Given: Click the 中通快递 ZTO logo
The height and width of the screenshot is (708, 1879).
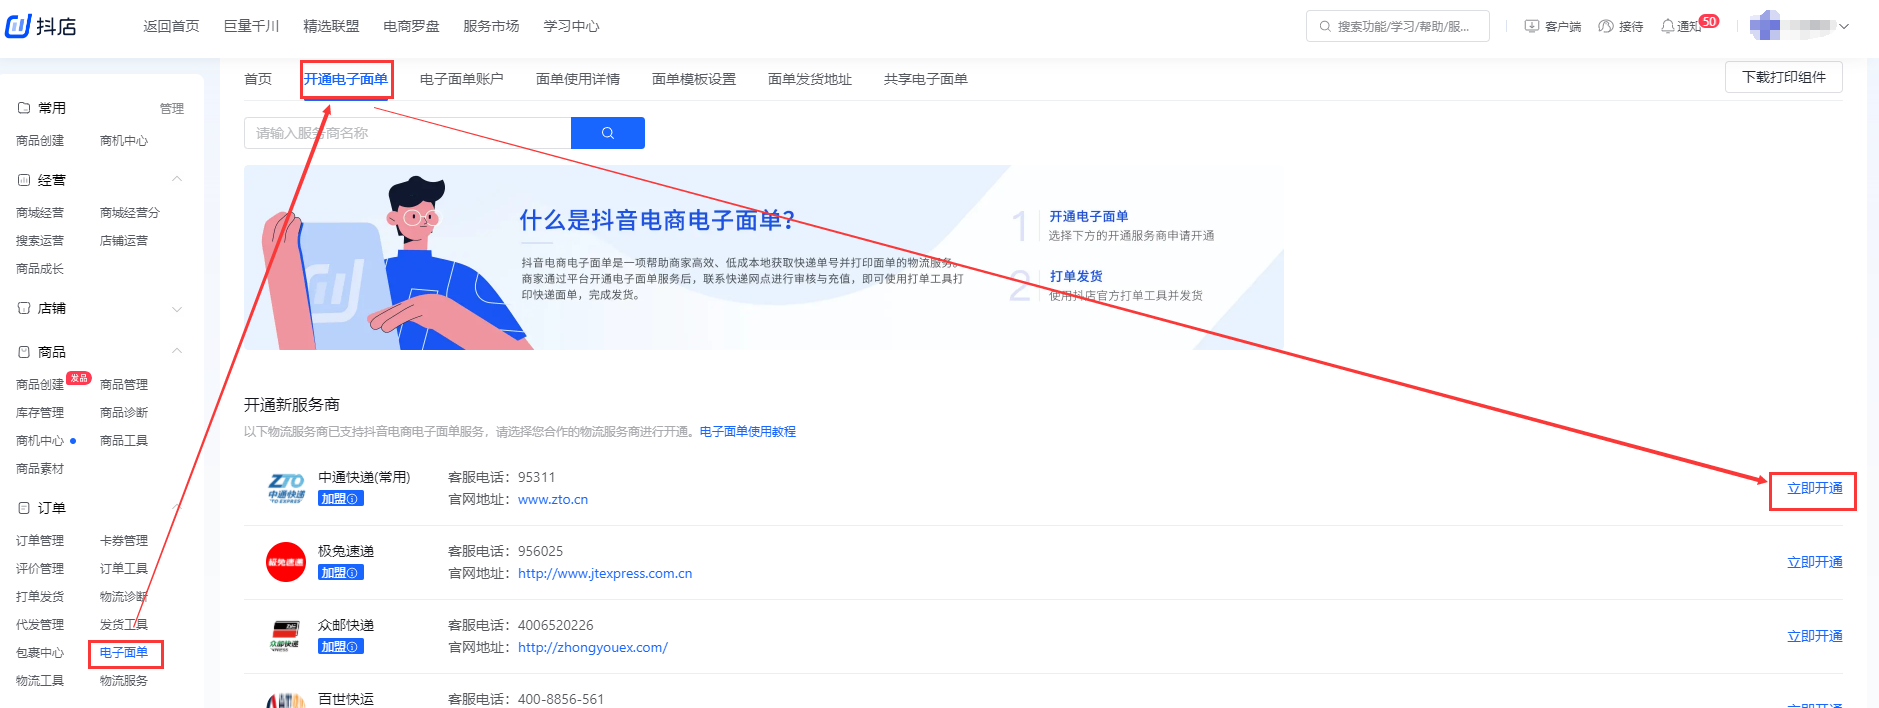Looking at the screenshot, I should (286, 488).
